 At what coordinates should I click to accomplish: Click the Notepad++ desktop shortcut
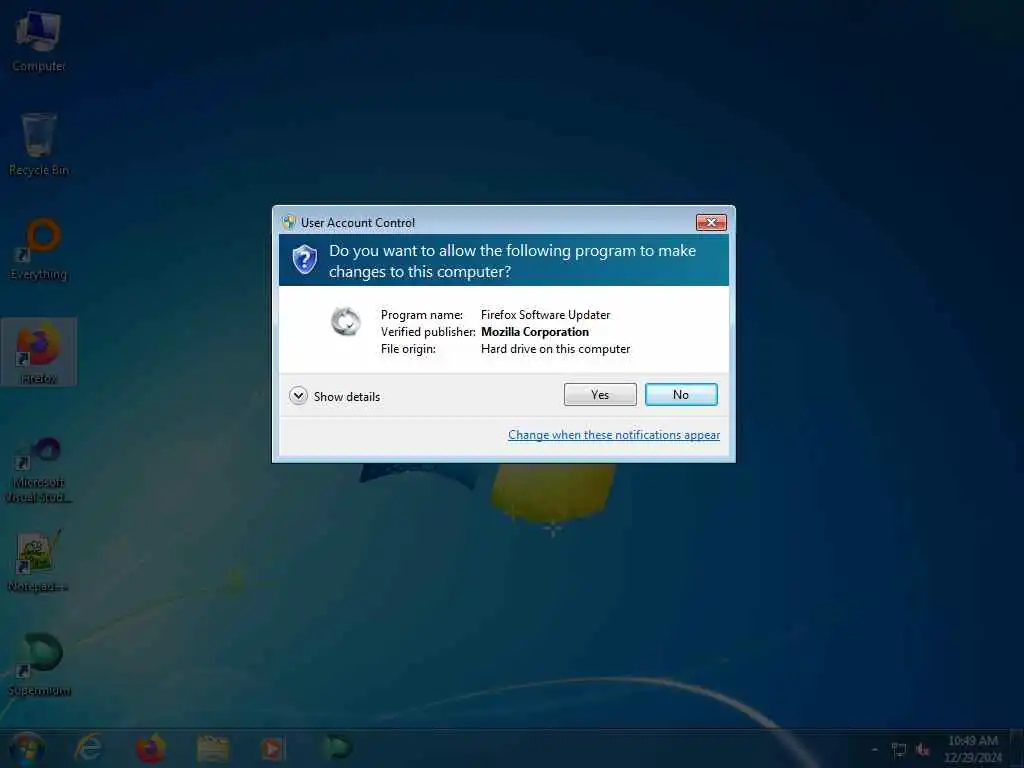pos(39,562)
